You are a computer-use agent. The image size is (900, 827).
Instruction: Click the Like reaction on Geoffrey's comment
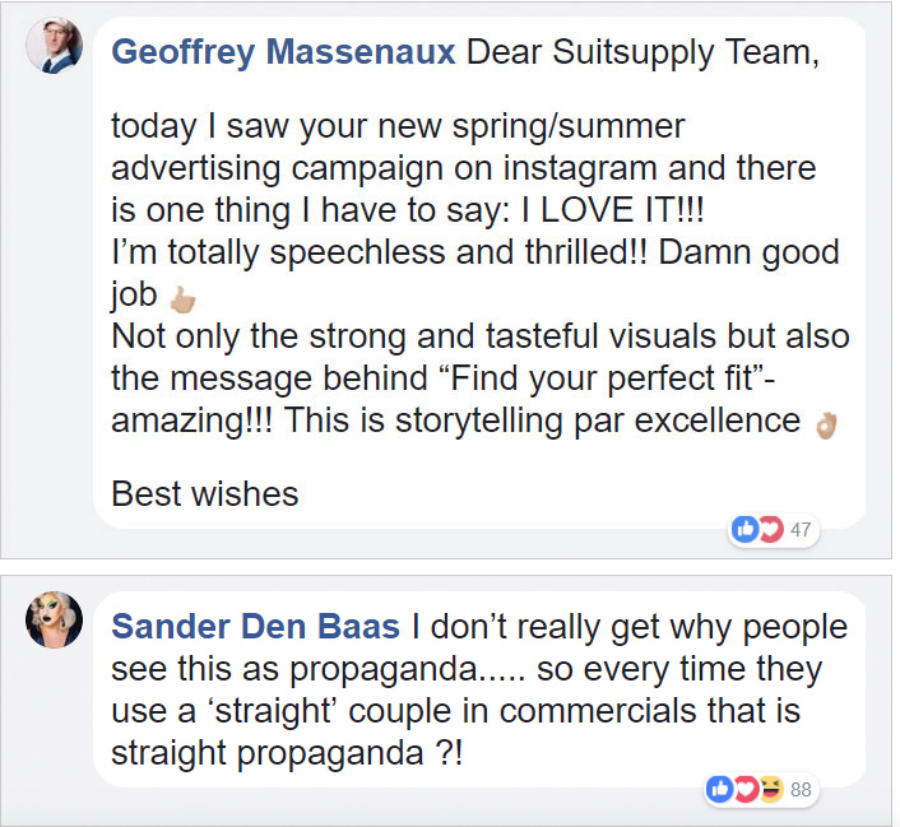pyautogui.click(x=745, y=530)
